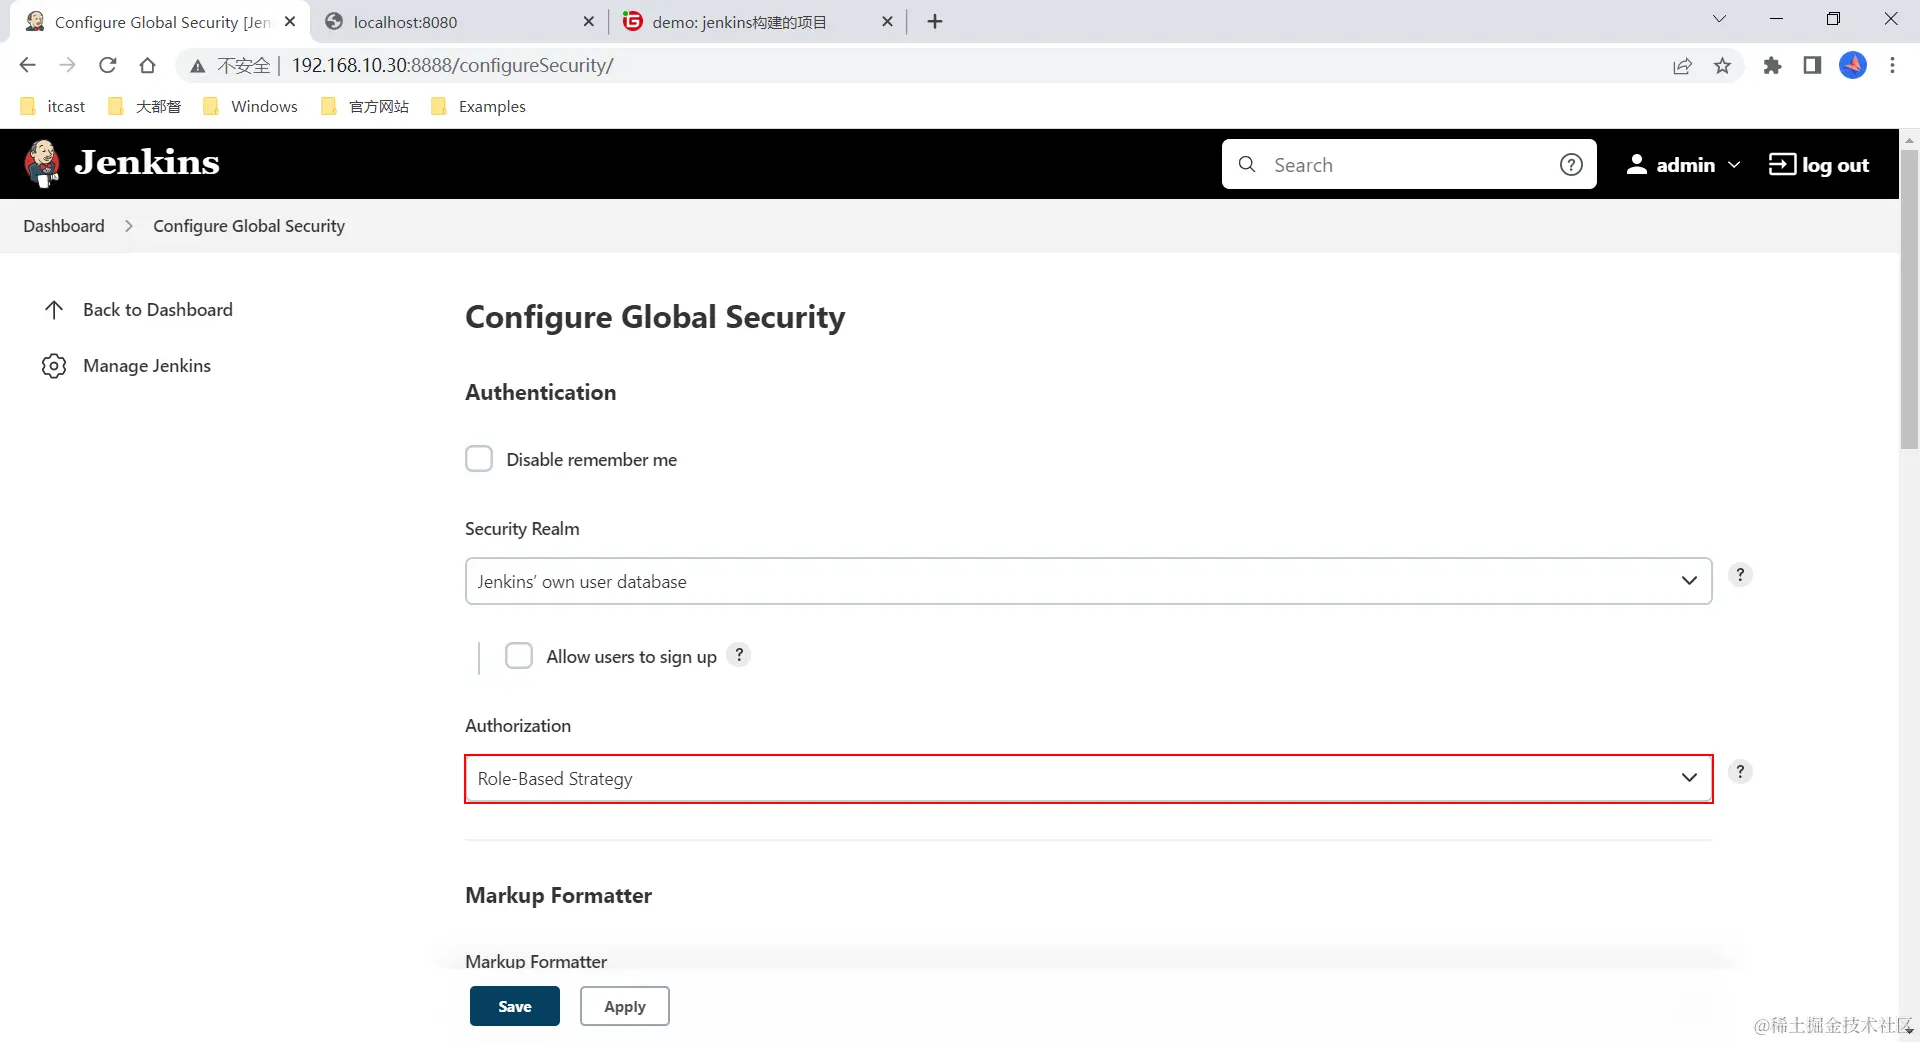
Task: Open the 大都督 bookmarks folder
Action: 144,106
